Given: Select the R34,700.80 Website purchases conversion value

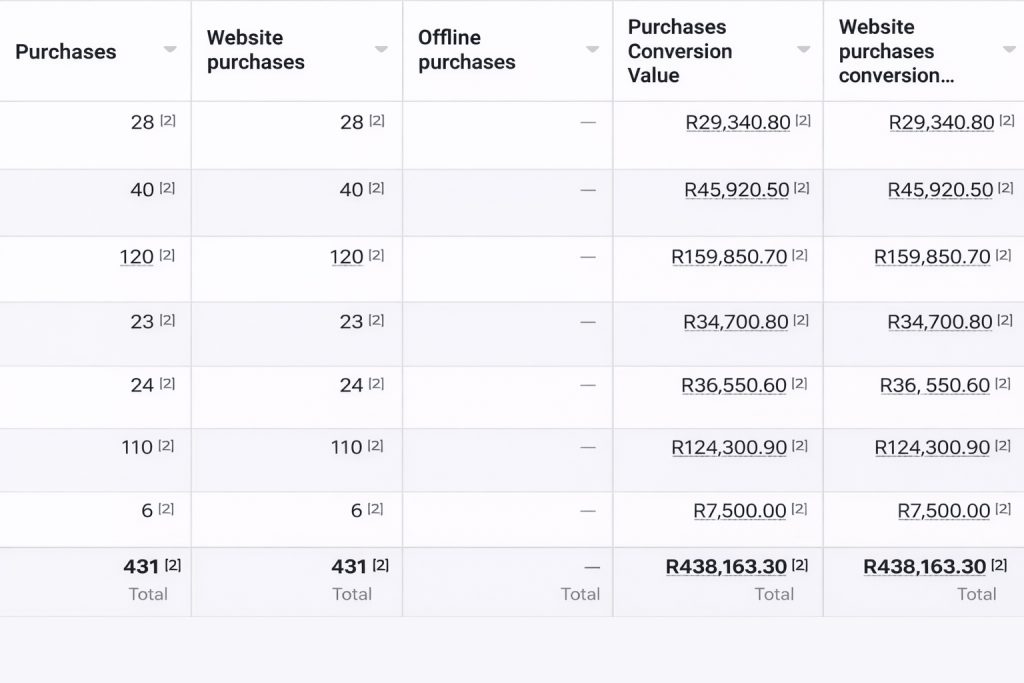Looking at the screenshot, I should [940, 322].
